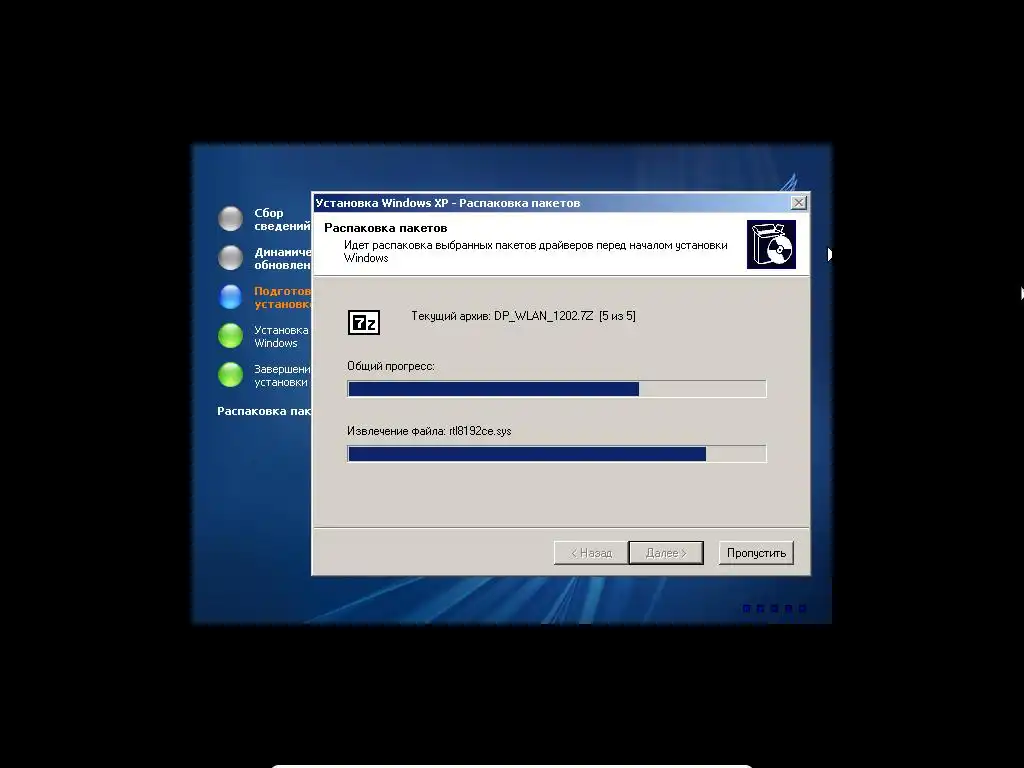The width and height of the screenshot is (1024, 768).
Task: Click the gray Сбор сведений step bullet
Action: click(x=231, y=219)
